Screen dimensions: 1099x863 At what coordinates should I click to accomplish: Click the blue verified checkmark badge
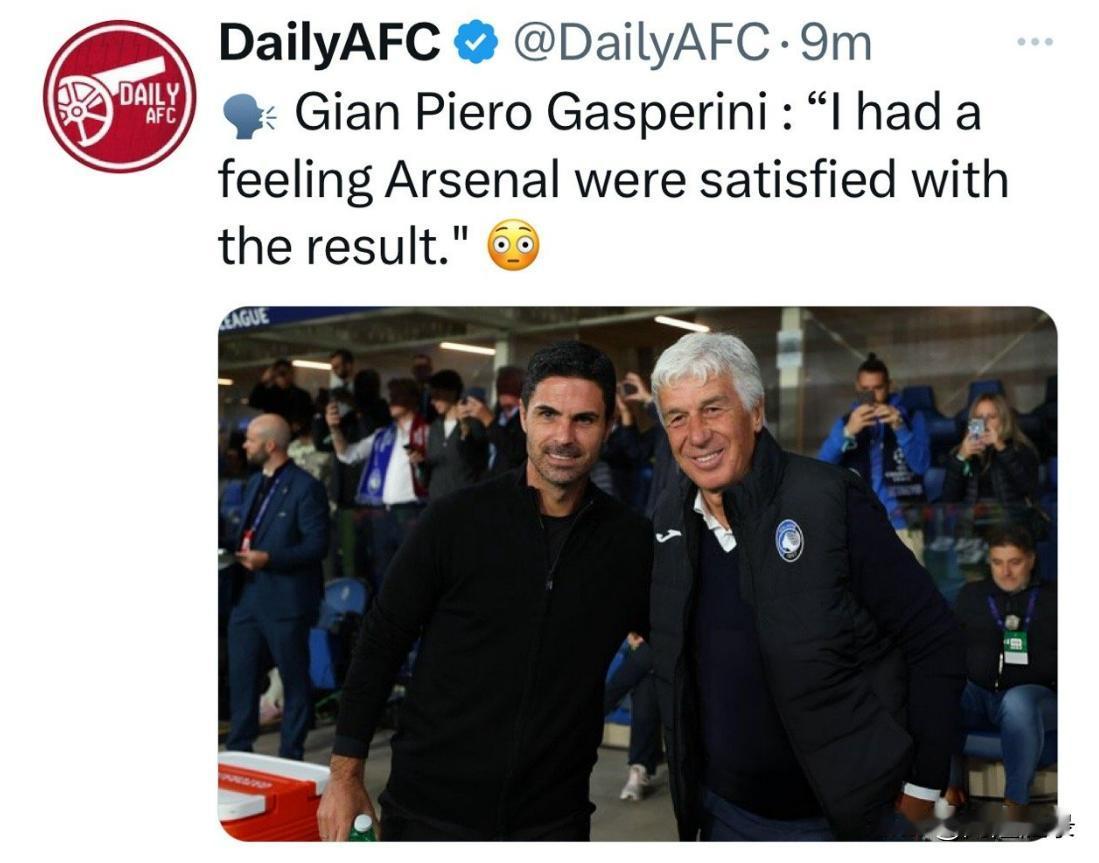pos(476,42)
